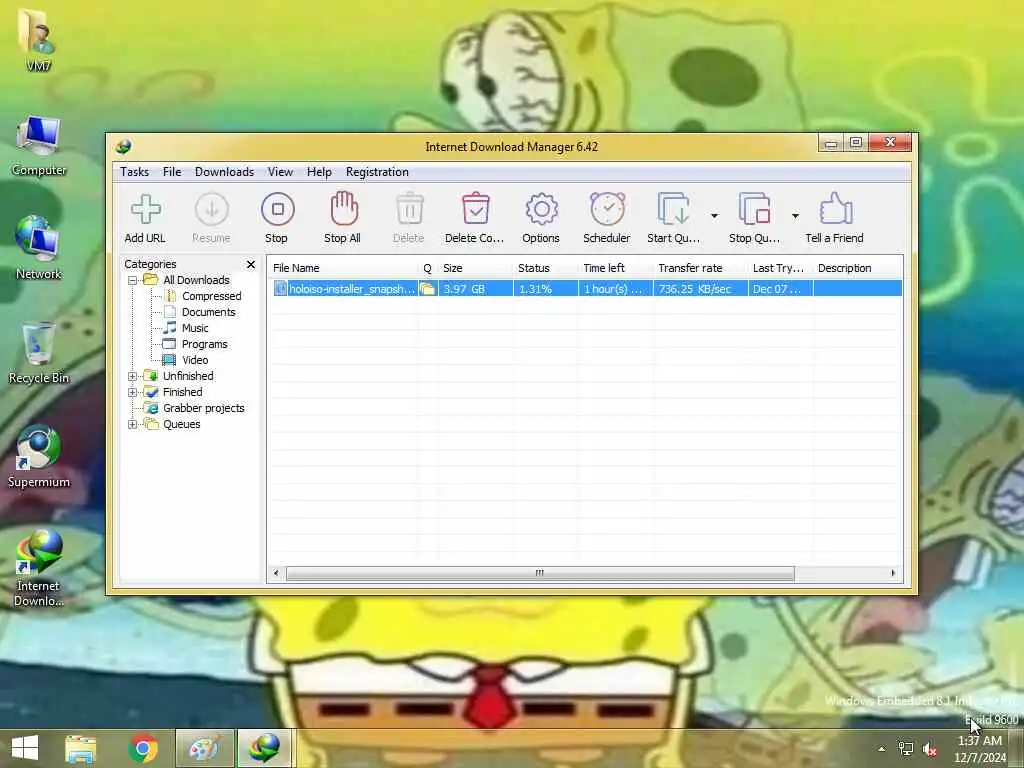Select the holoiso-installer_snapsh... download row
This screenshot has width=1024, height=768.
click(x=586, y=289)
